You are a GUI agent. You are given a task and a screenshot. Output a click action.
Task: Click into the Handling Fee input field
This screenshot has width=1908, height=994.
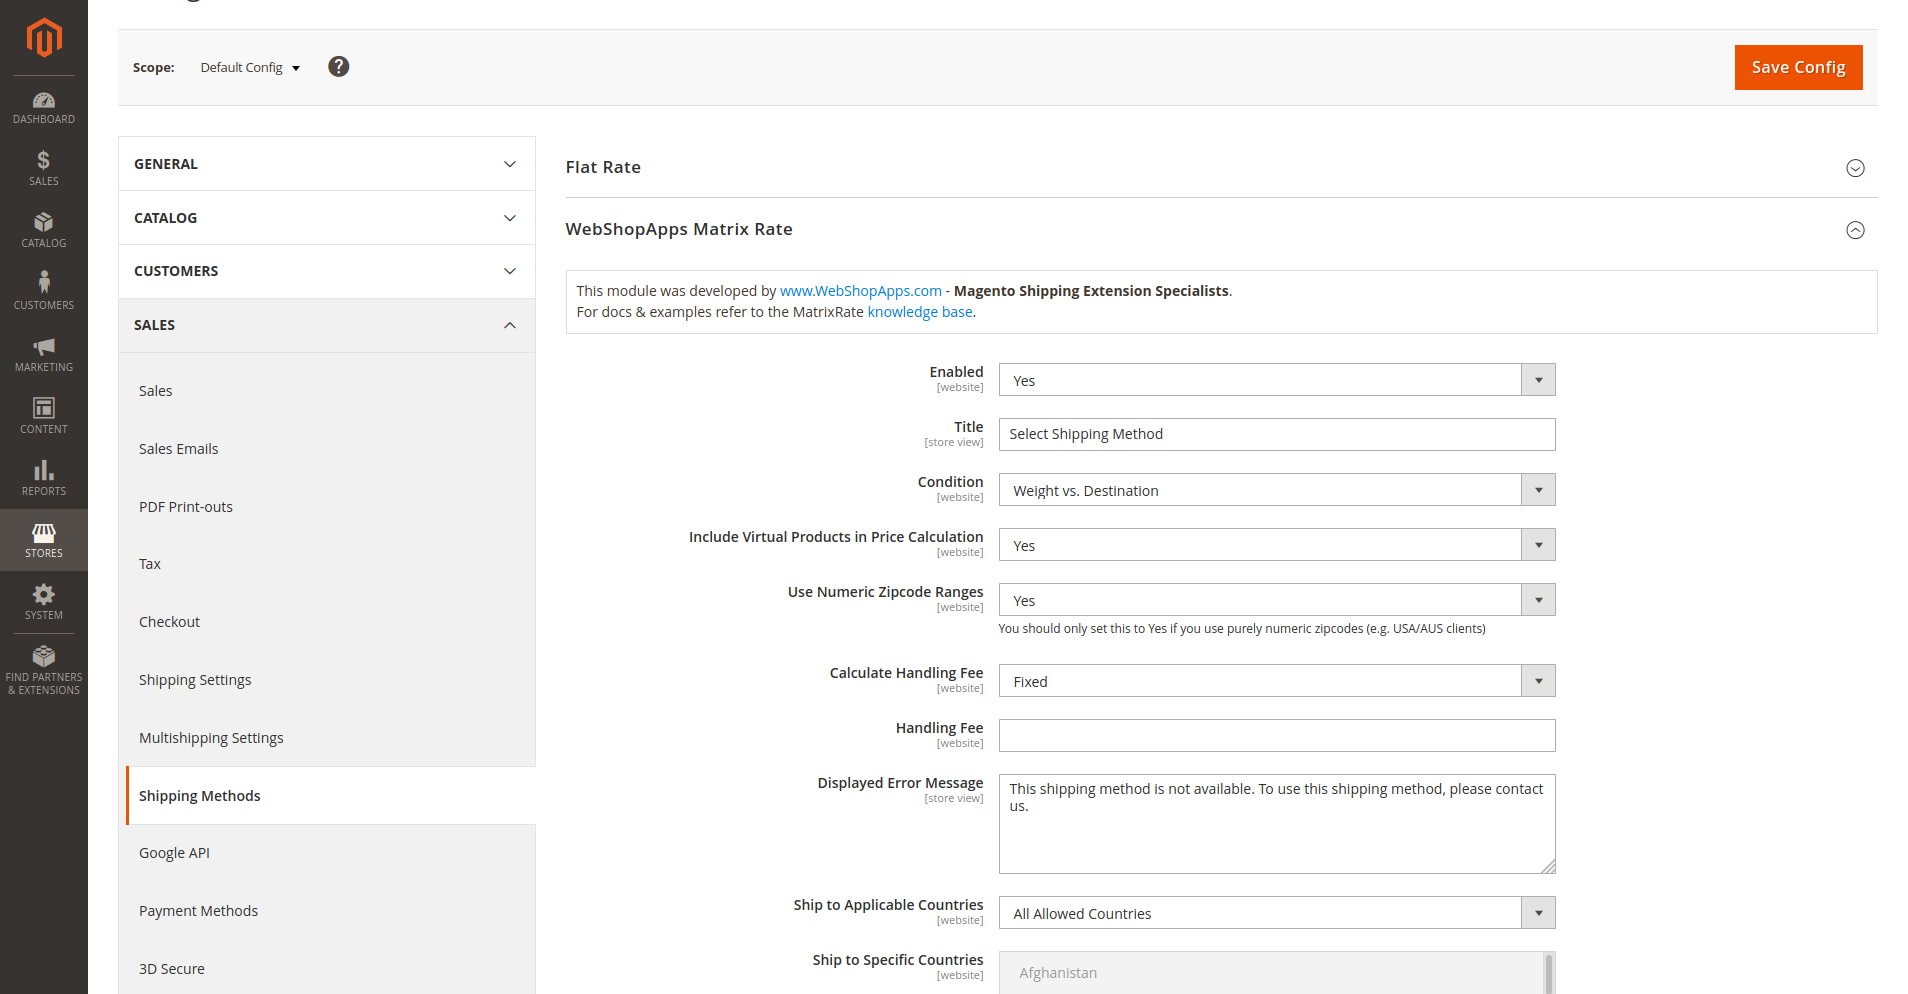(x=1276, y=736)
